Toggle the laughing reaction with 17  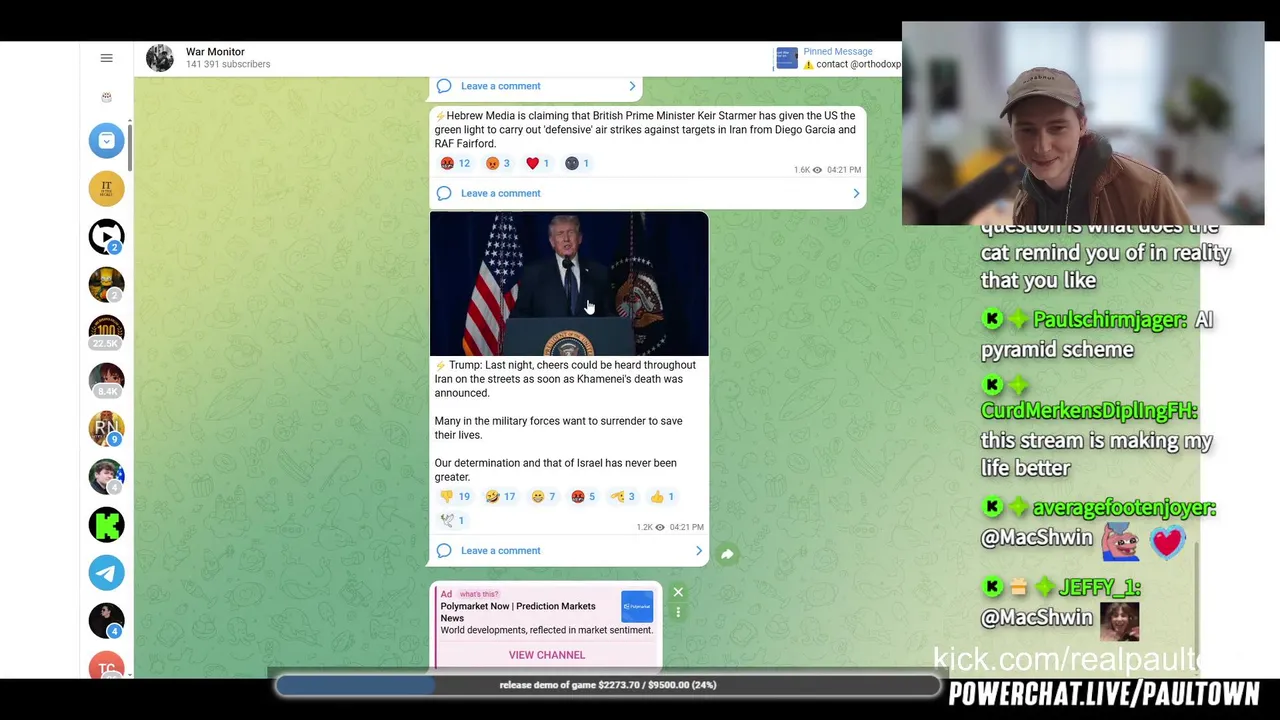[500, 496]
